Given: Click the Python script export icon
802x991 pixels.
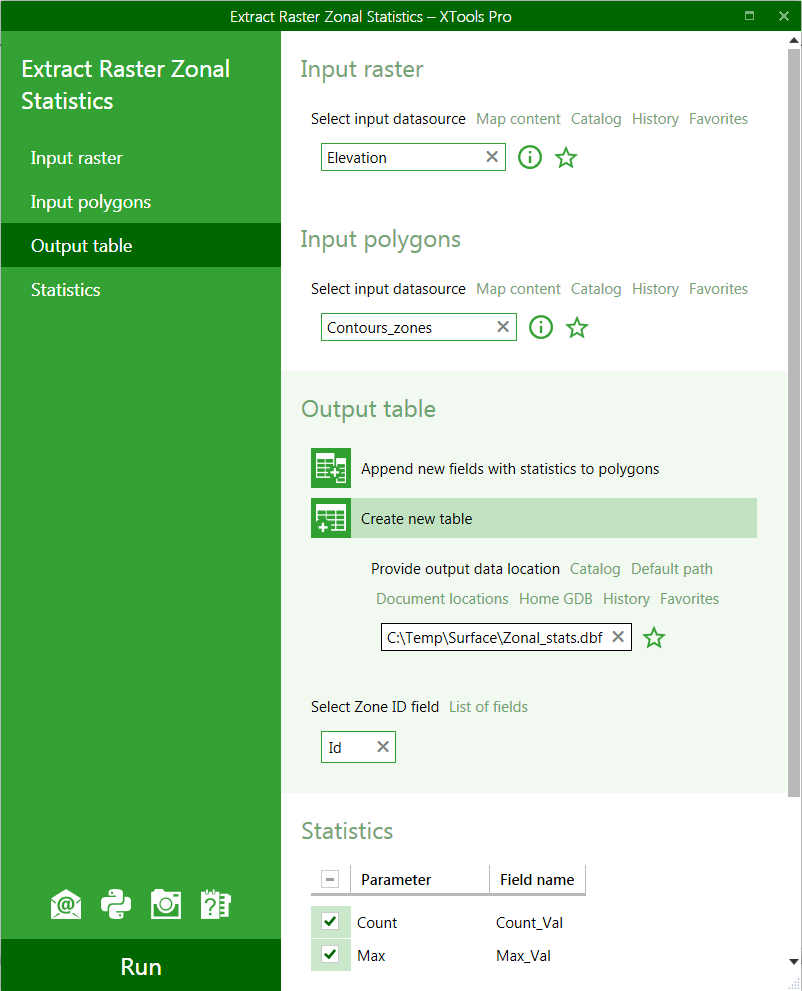Looking at the screenshot, I should tap(116, 904).
